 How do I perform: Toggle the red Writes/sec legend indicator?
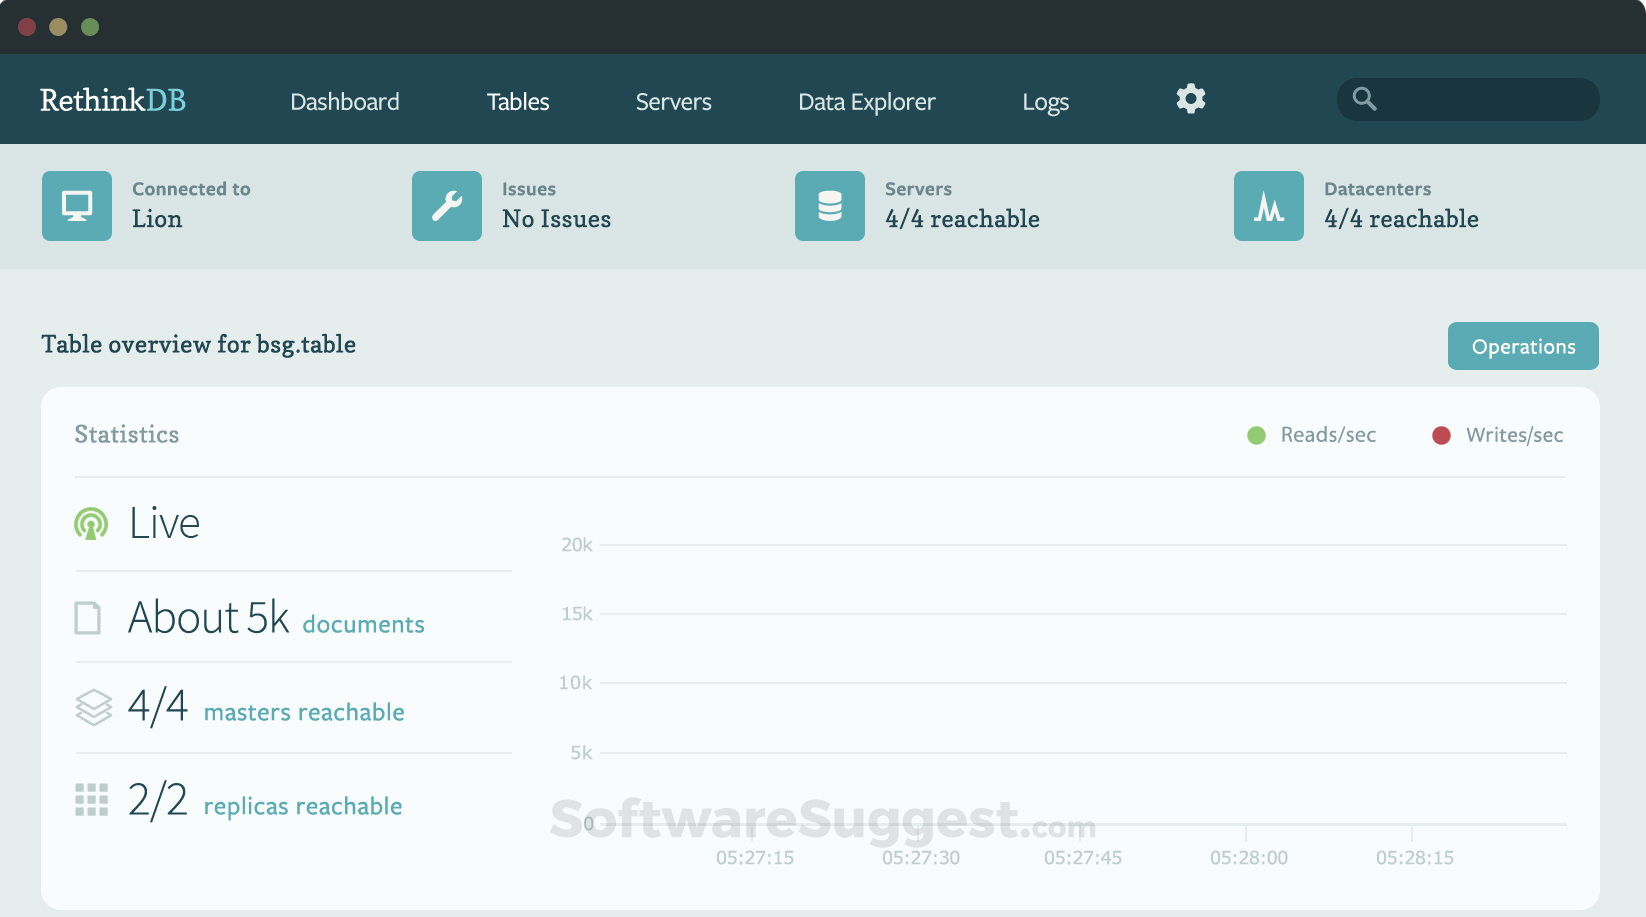[1441, 435]
